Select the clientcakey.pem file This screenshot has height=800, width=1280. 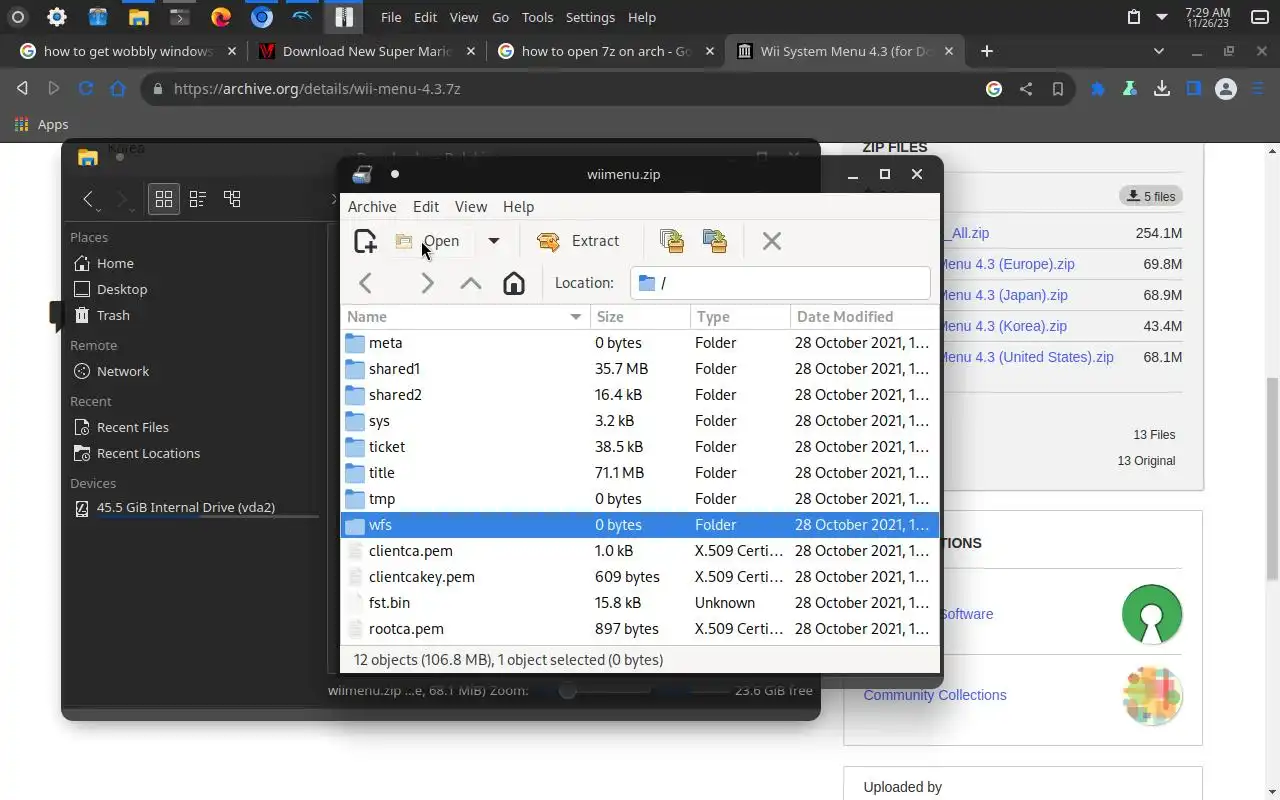click(x=640, y=577)
